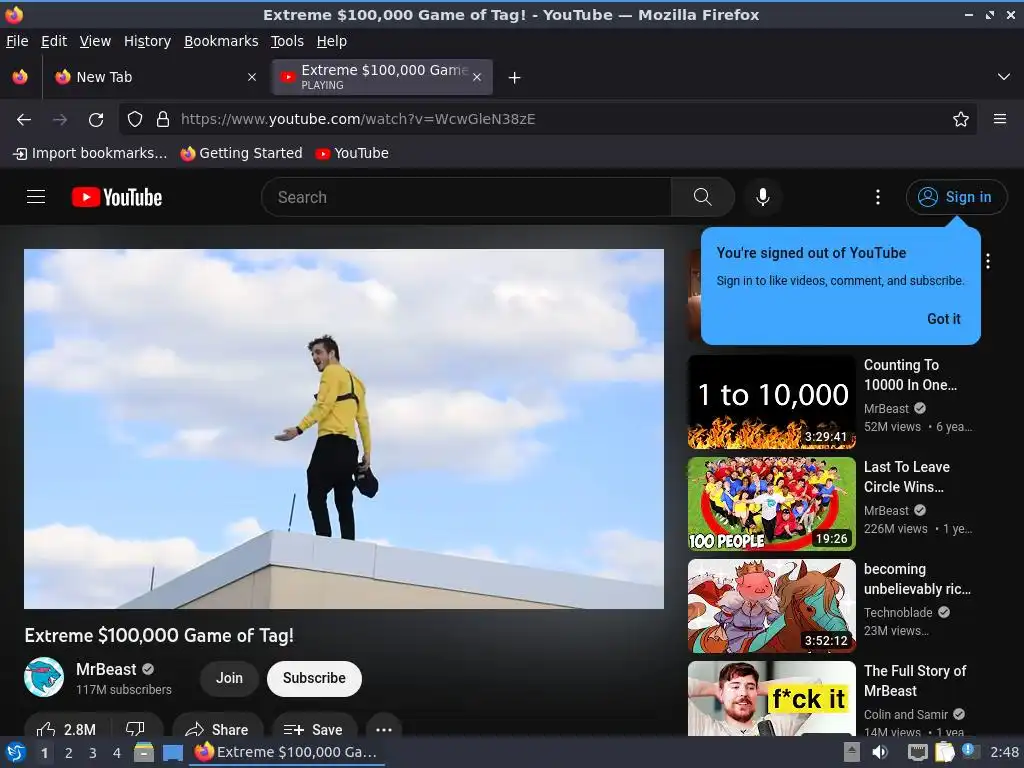
Task: Open the MrBeast channel avatar
Action: coord(44,677)
